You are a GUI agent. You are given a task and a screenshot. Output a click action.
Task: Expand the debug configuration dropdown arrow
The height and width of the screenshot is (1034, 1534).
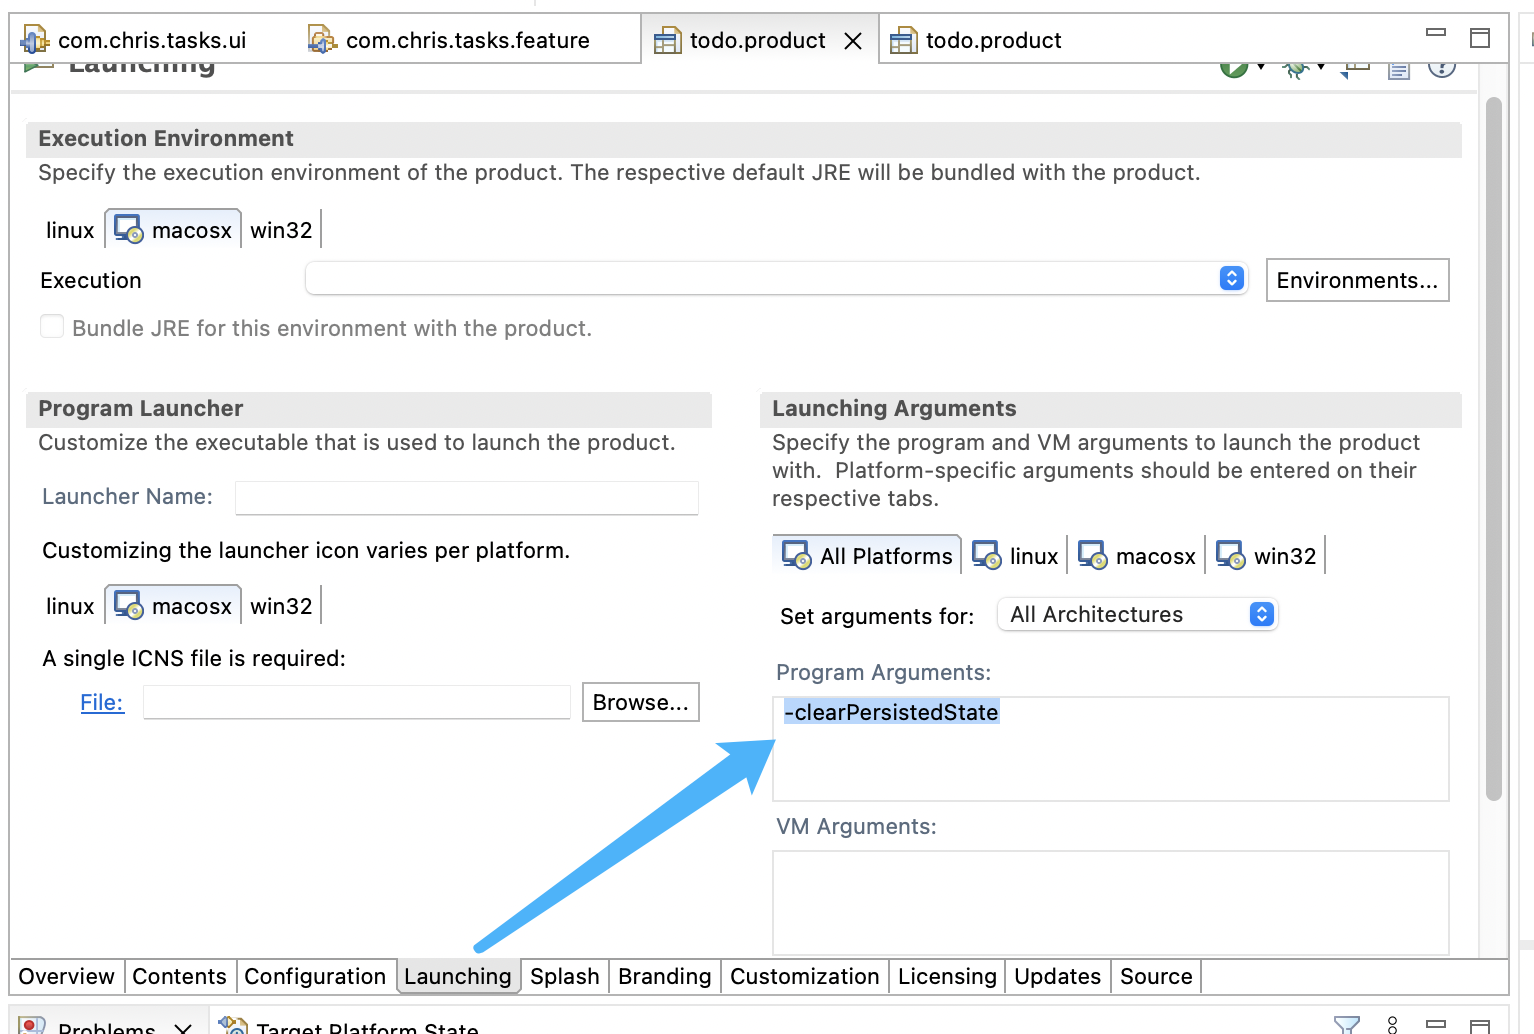pos(1321,68)
